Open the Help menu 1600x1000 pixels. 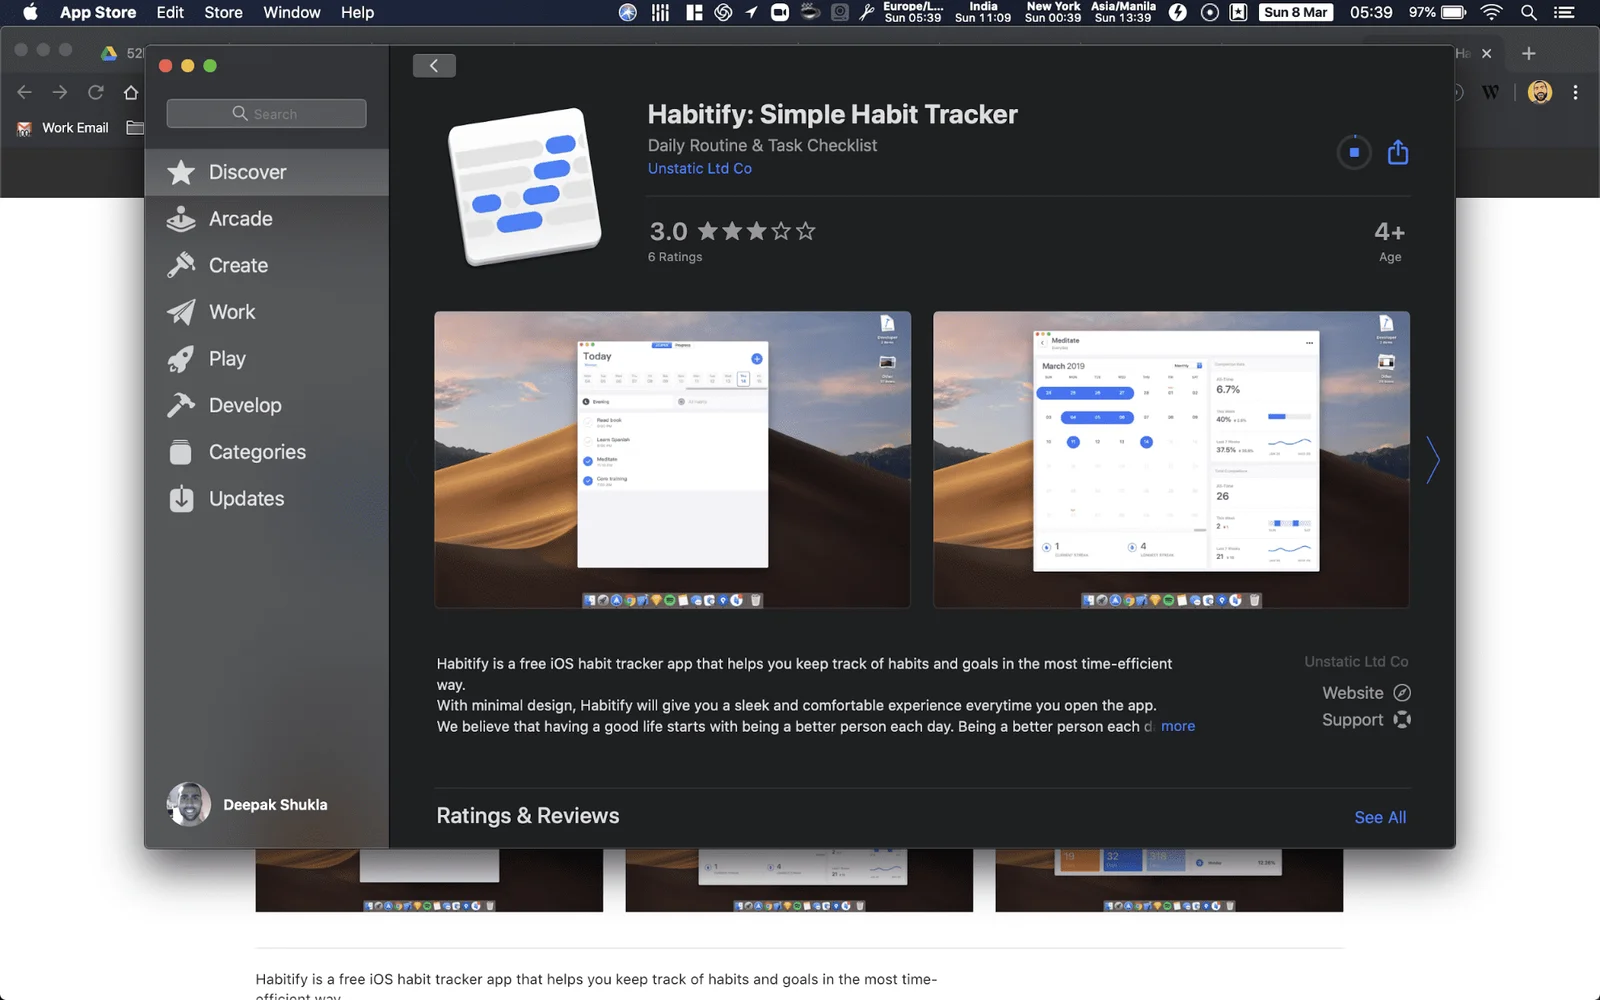[x=357, y=12]
